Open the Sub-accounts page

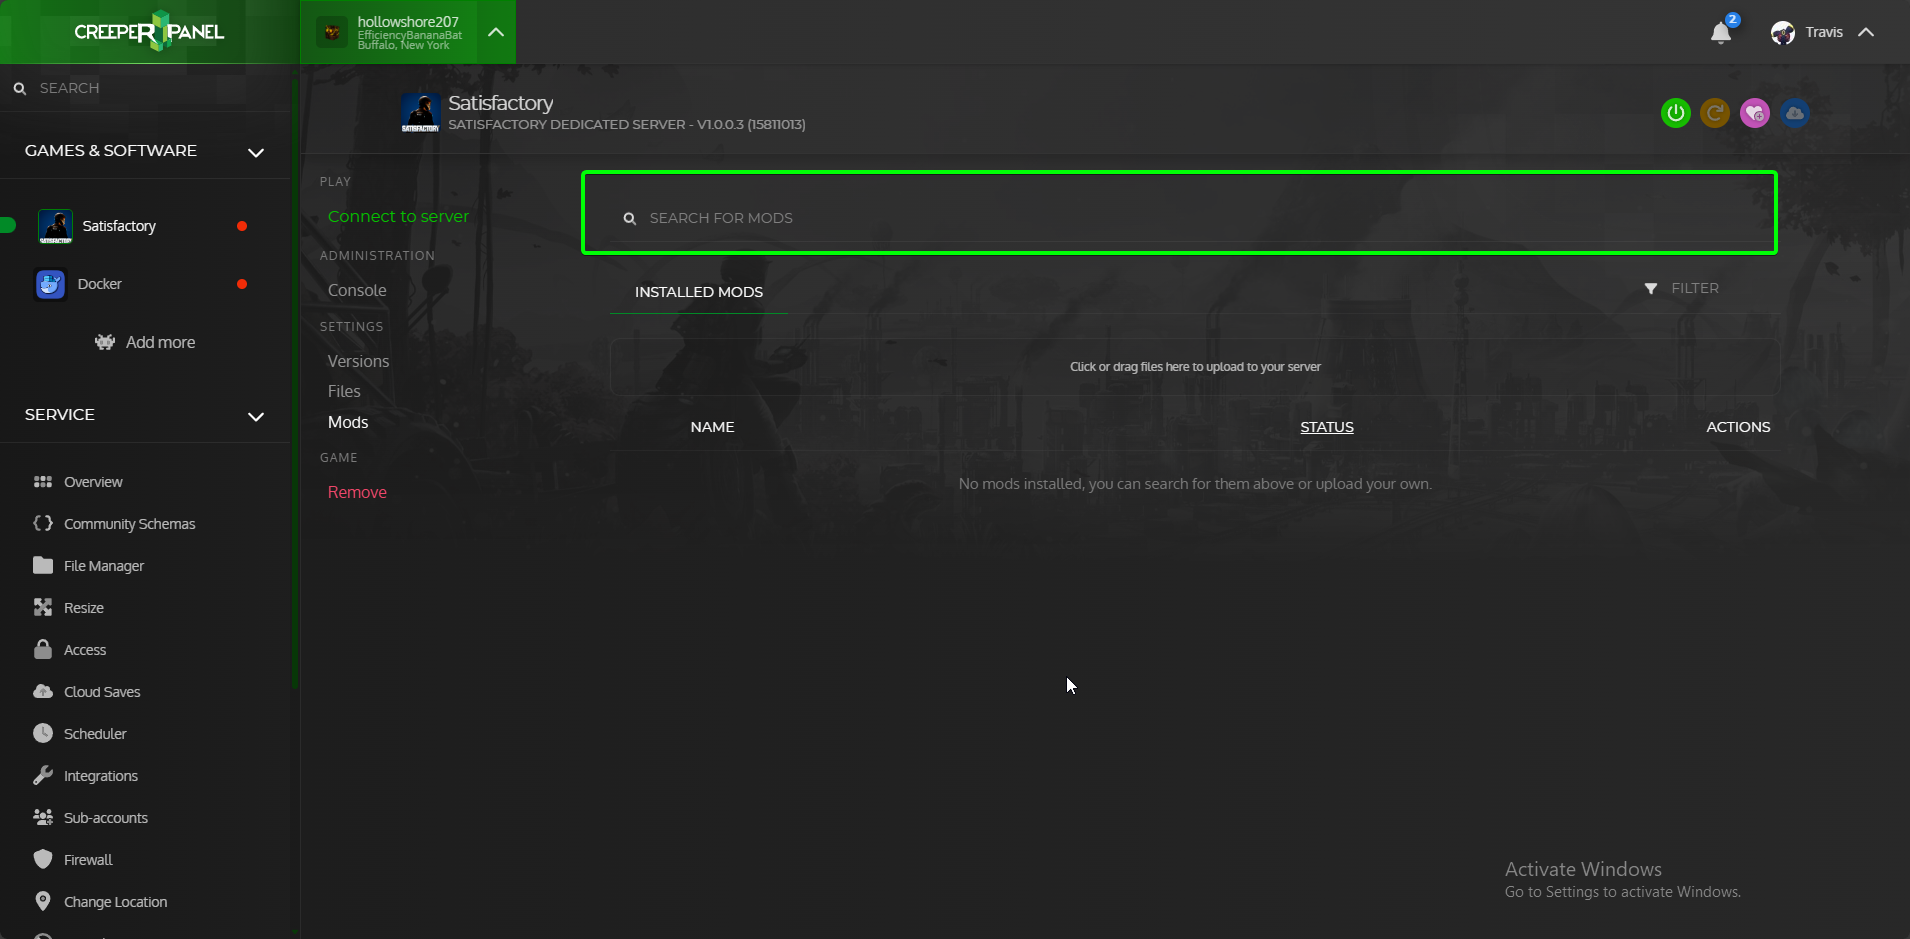click(x=106, y=818)
